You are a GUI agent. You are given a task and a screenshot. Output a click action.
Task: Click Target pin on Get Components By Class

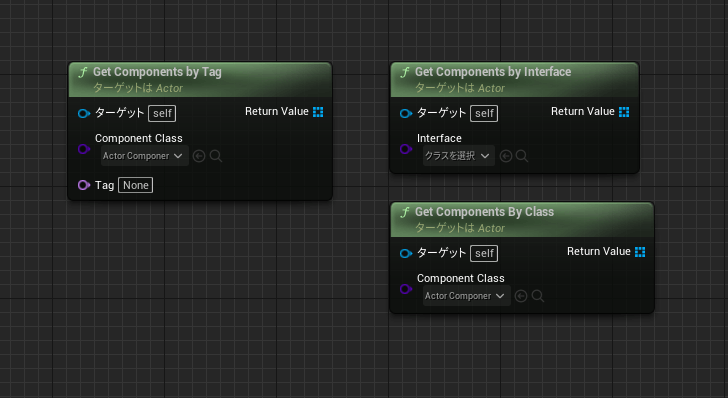(405, 254)
